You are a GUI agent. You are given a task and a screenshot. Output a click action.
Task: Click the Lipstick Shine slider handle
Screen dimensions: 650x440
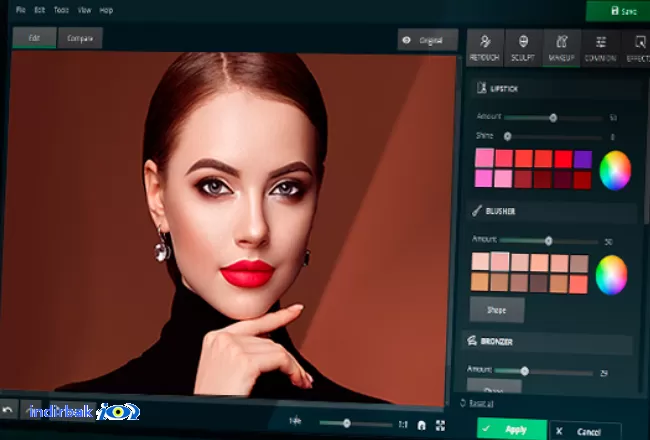(x=507, y=136)
